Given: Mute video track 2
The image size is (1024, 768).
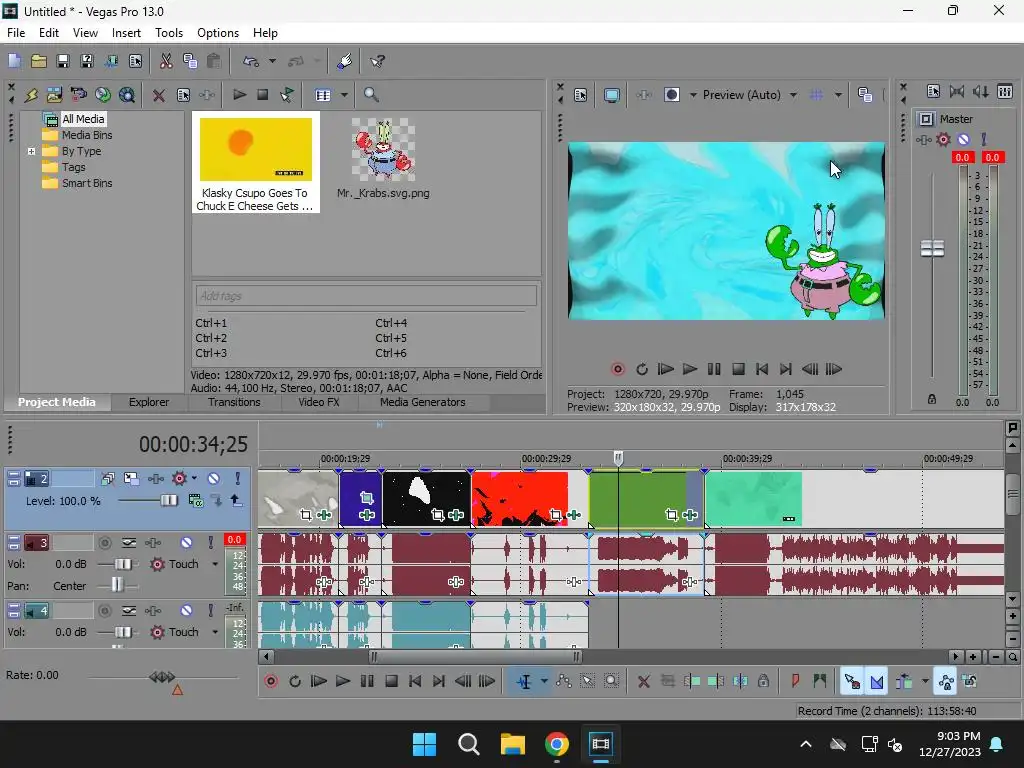Looking at the screenshot, I should point(214,479).
